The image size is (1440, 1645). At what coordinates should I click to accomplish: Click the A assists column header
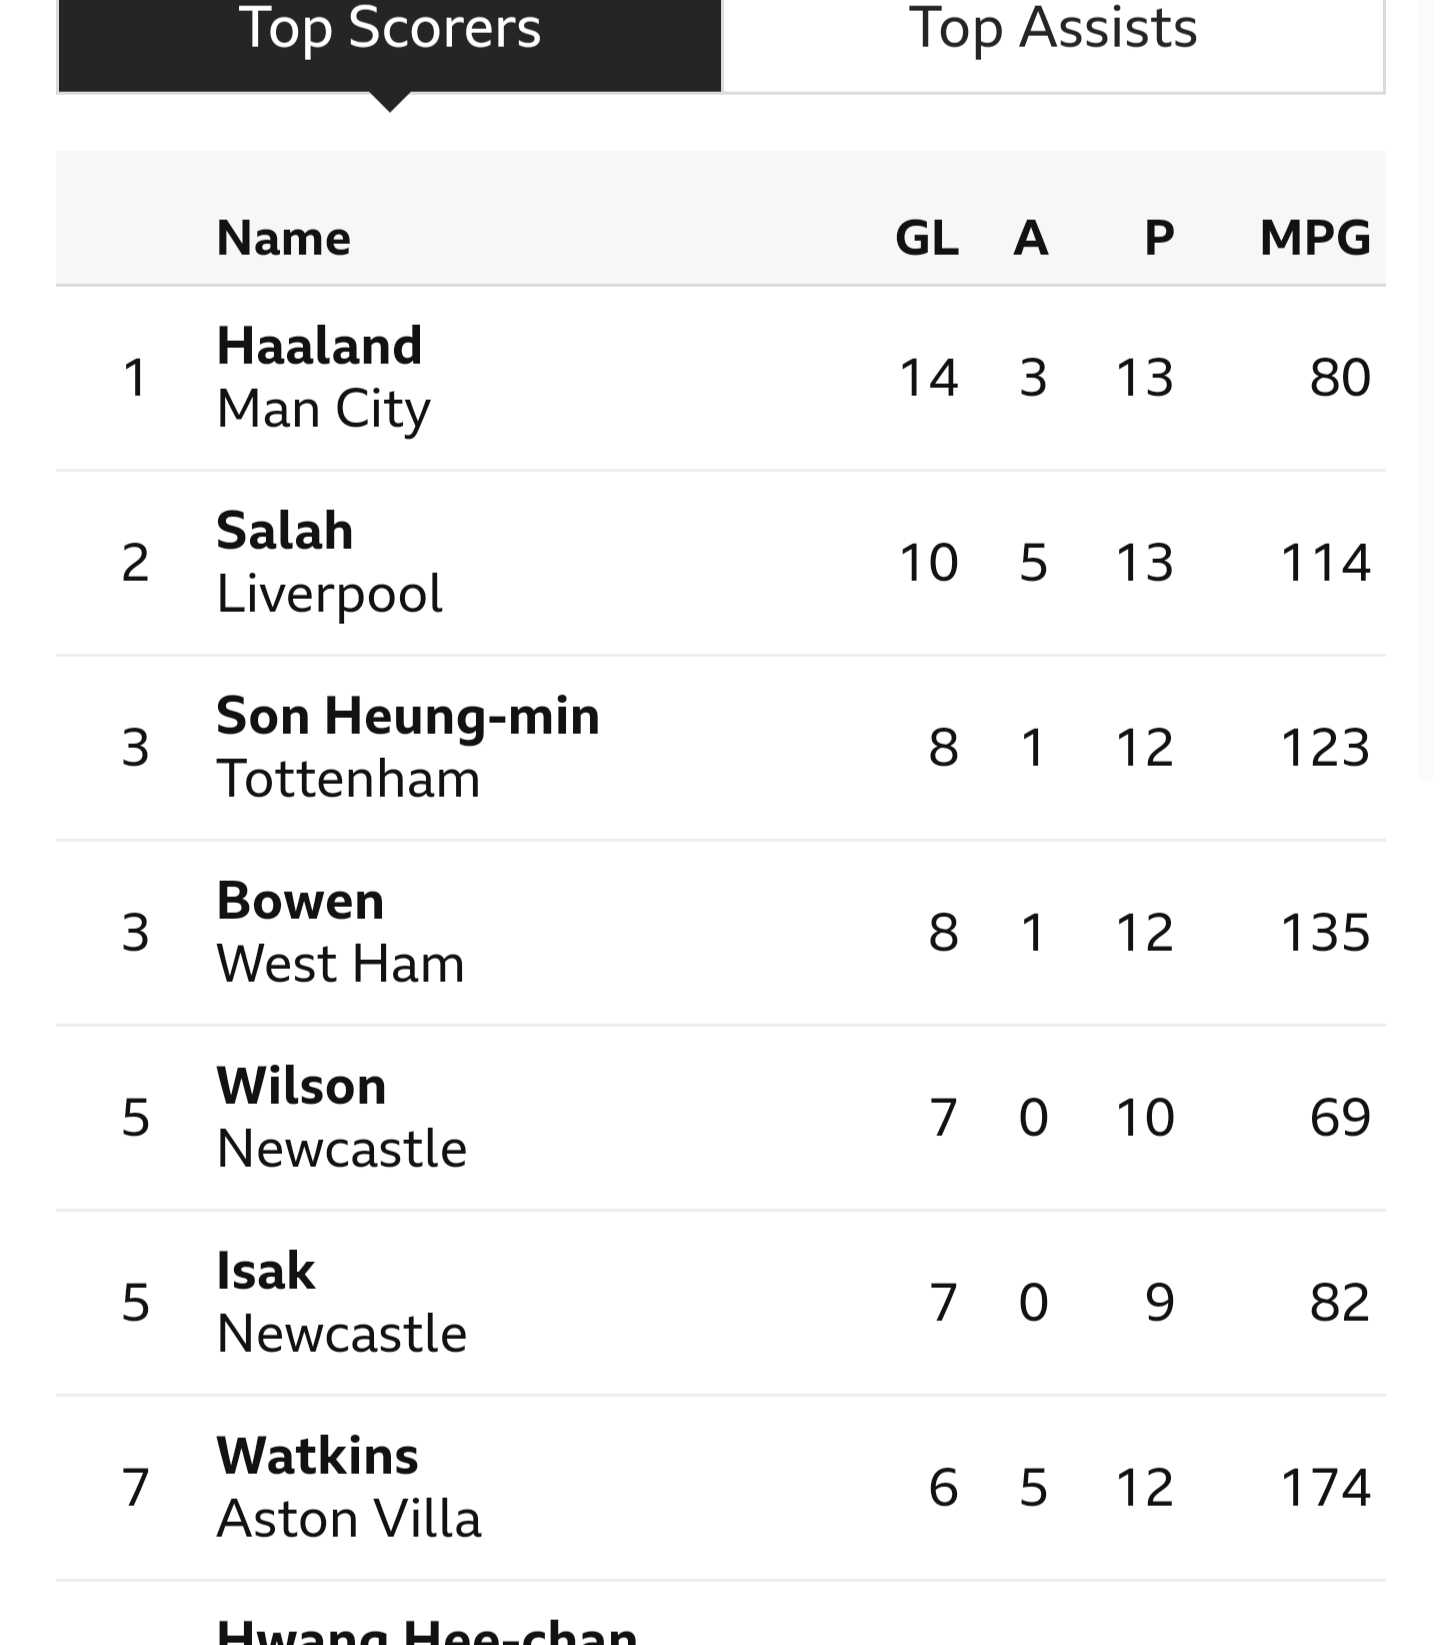click(x=1031, y=238)
